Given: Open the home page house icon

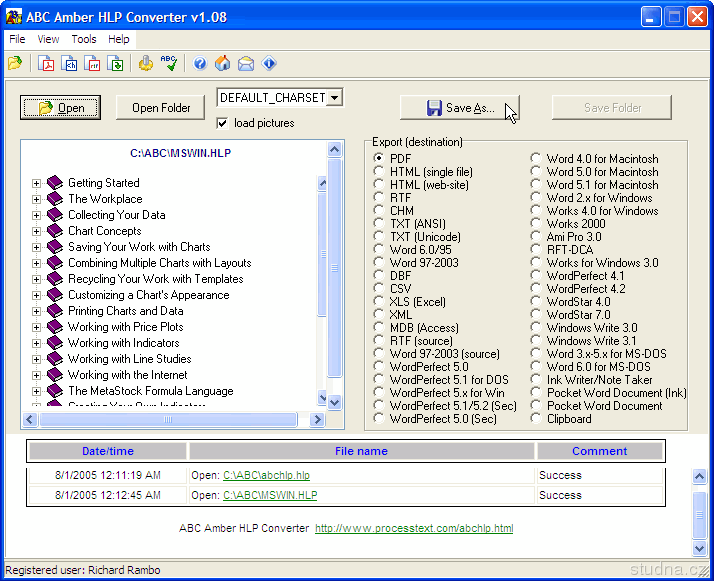Looking at the screenshot, I should pyautogui.click(x=222, y=64).
